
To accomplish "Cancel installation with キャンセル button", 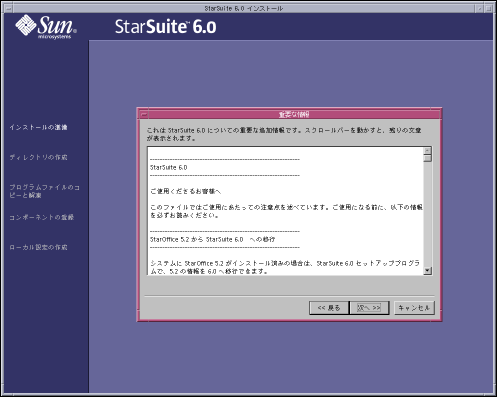I will tap(414, 308).
